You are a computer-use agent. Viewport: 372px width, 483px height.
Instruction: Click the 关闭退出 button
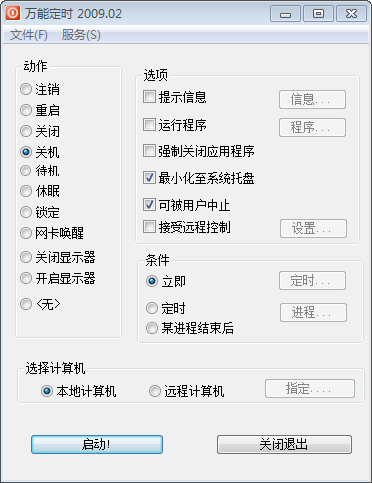coord(284,444)
